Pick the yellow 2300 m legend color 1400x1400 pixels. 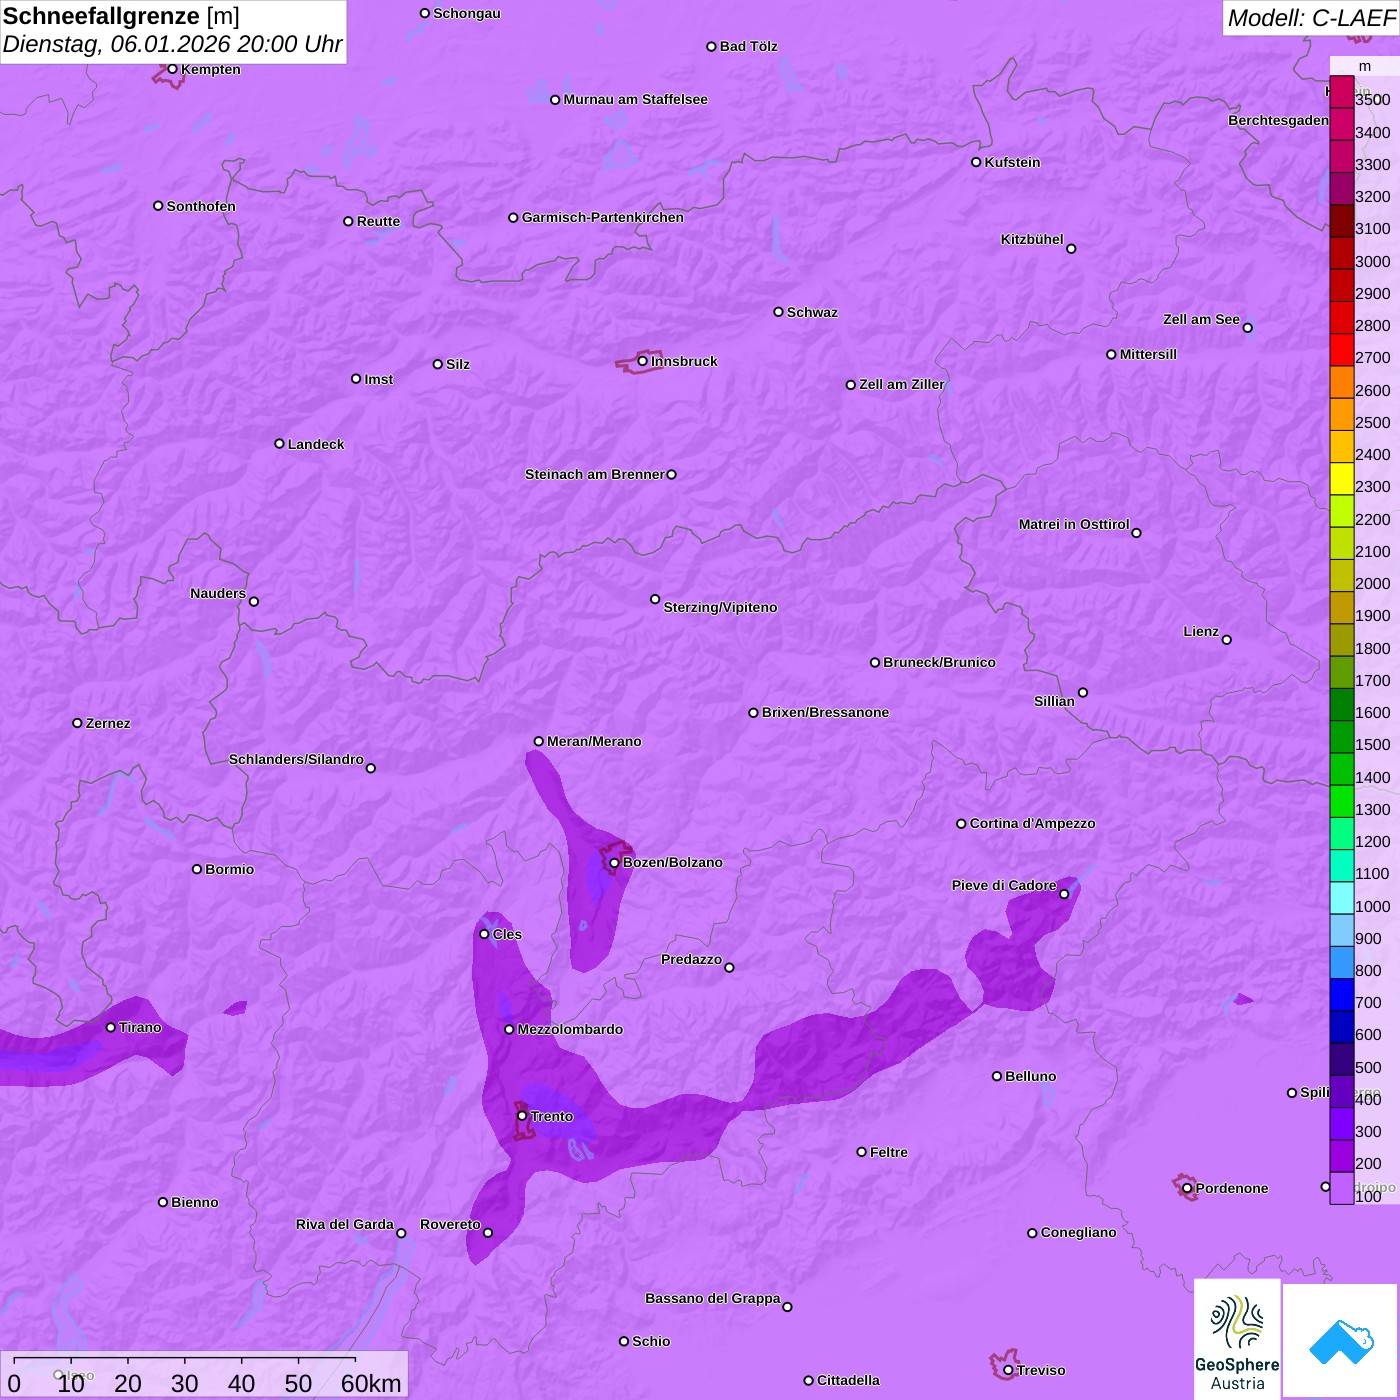click(x=1341, y=479)
